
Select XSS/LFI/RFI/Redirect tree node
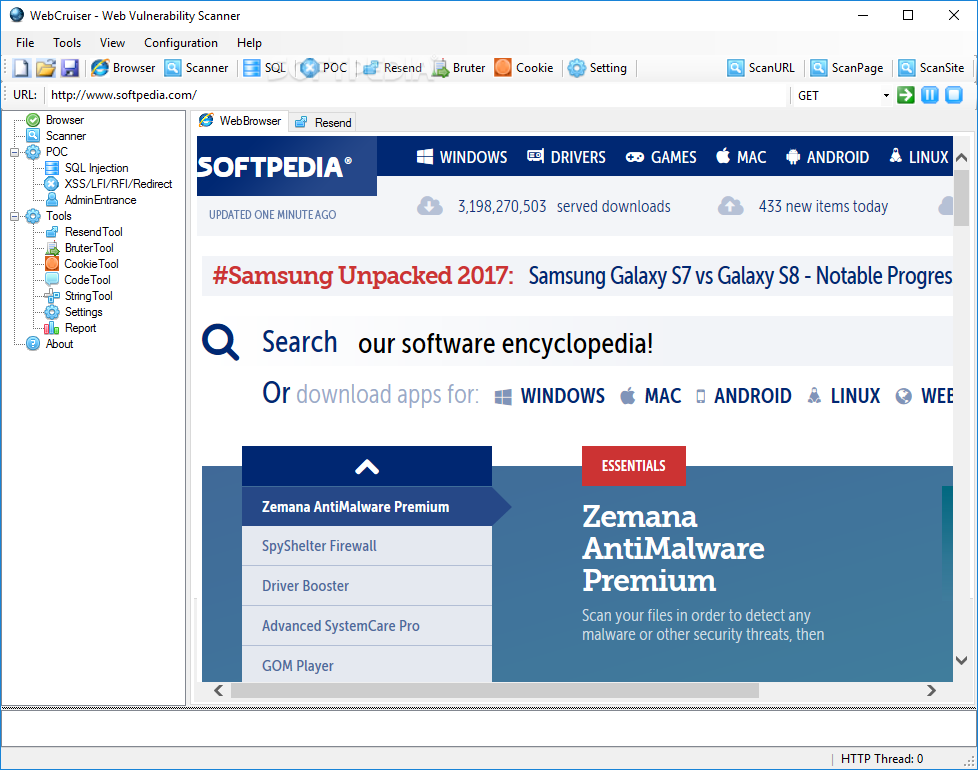[x=118, y=184]
